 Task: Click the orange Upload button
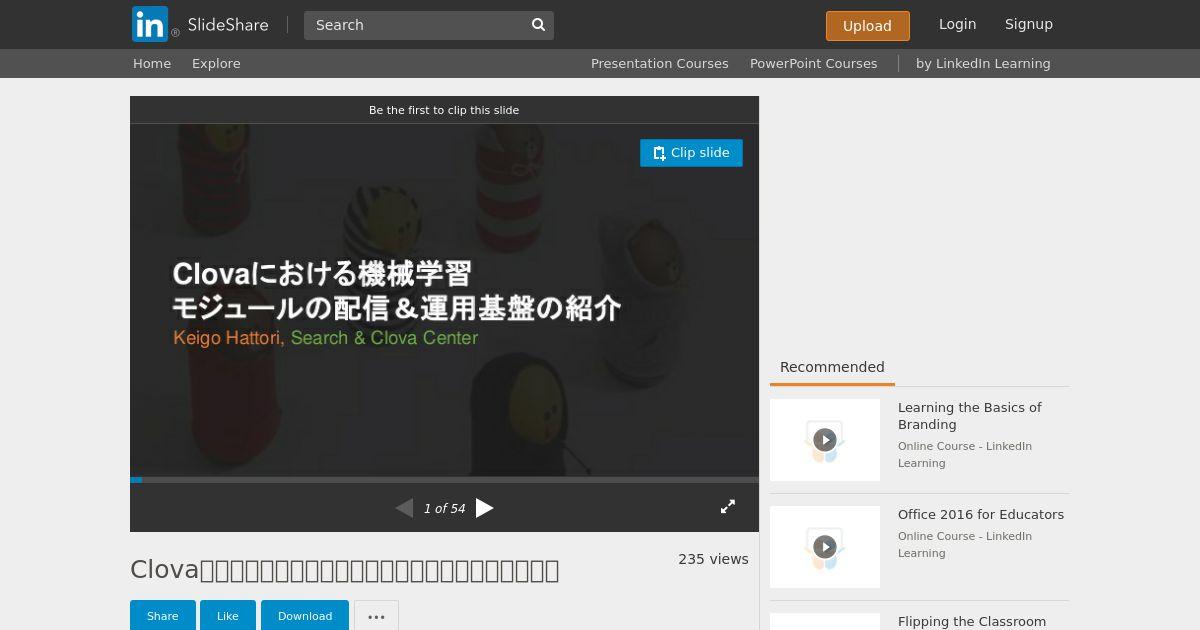point(867,26)
